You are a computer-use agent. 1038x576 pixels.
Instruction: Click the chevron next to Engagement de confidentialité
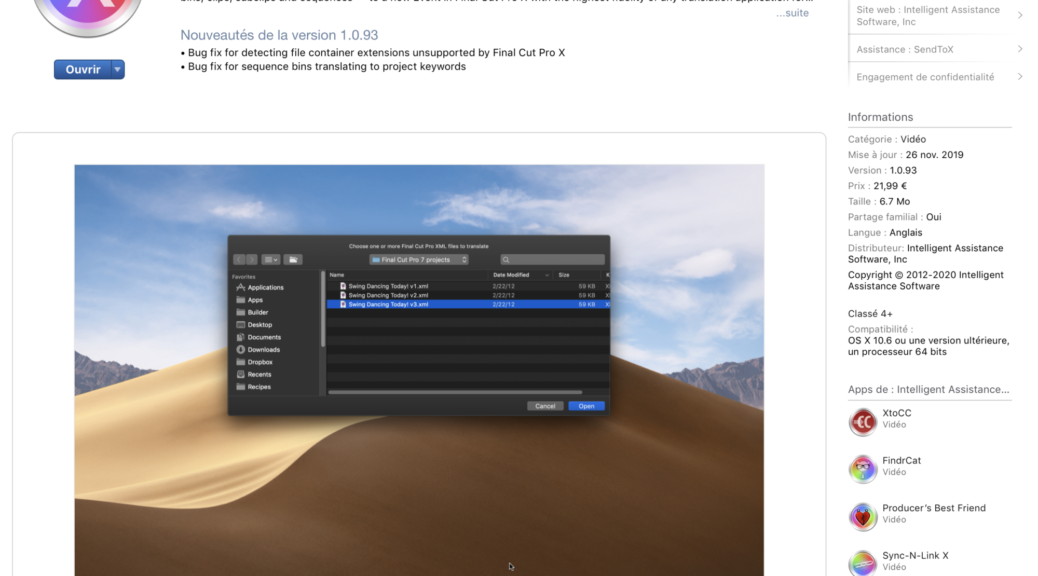click(x=1019, y=77)
